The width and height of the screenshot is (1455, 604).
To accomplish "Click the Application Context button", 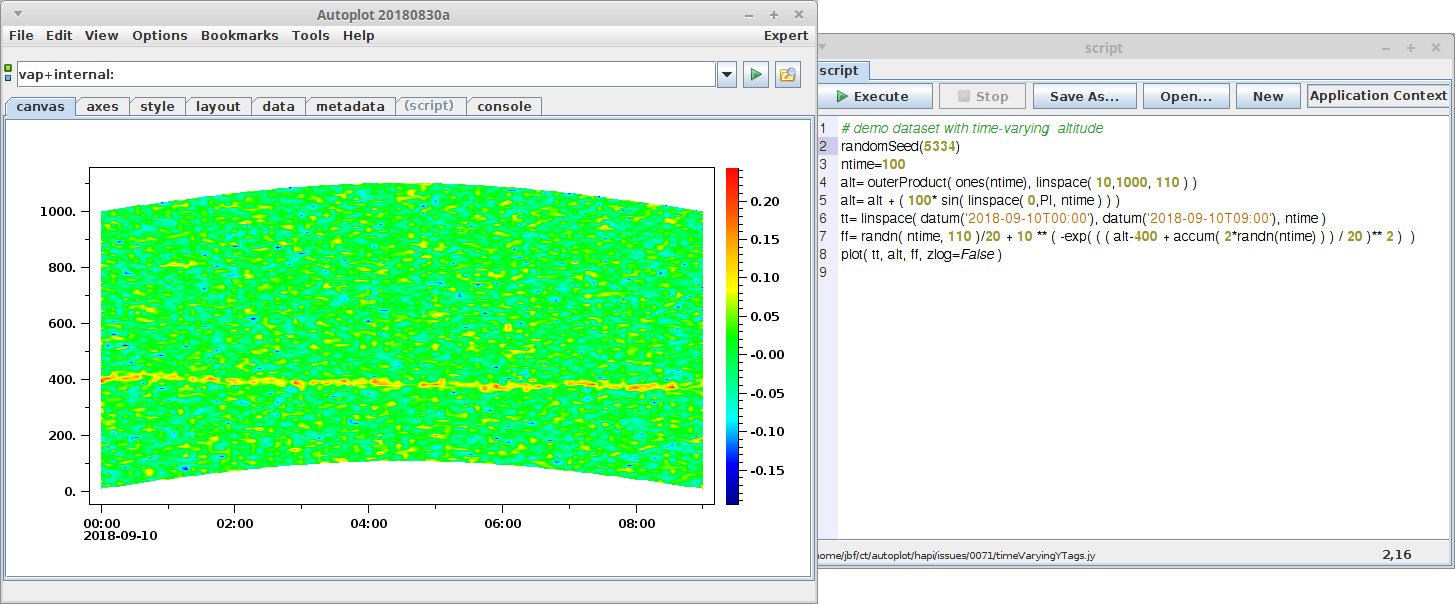I will (x=1377, y=96).
